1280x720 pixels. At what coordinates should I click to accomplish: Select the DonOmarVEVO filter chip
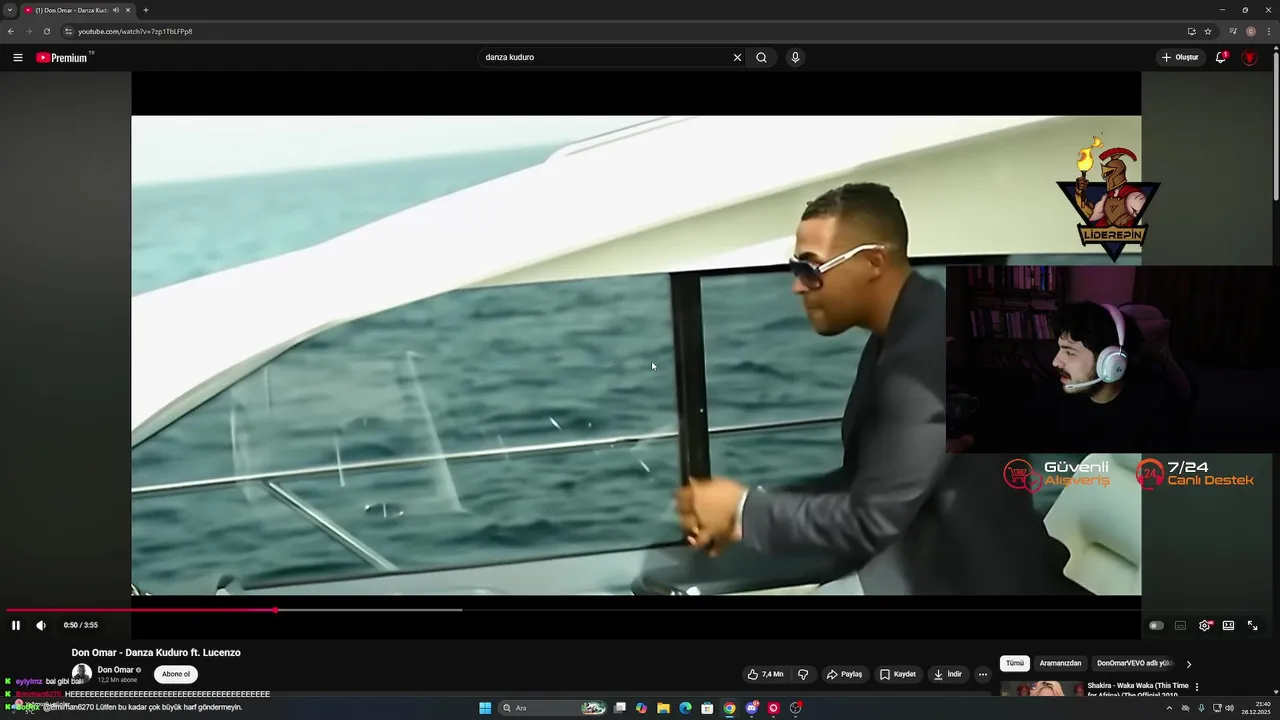click(x=1135, y=663)
